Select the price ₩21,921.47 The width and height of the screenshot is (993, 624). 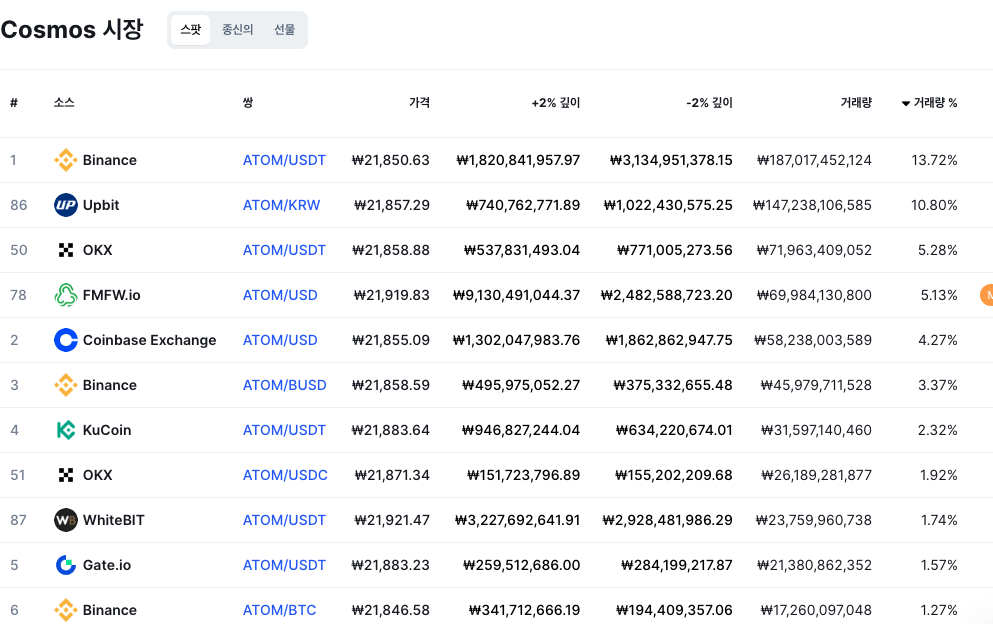tap(391, 520)
